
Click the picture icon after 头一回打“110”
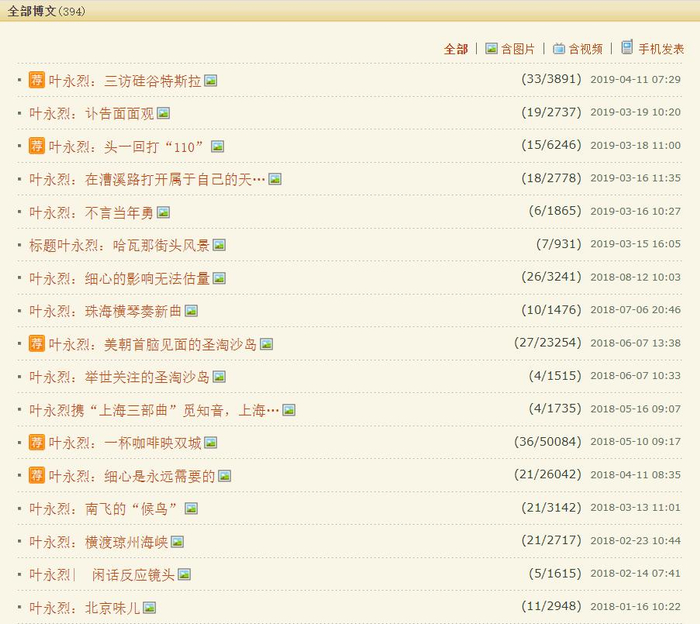(217, 146)
